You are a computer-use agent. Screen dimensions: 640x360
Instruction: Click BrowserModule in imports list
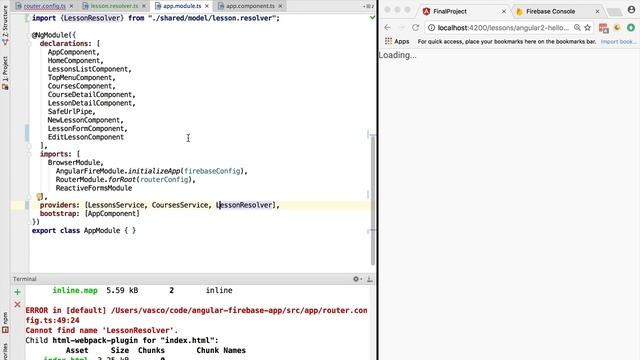click(74, 162)
